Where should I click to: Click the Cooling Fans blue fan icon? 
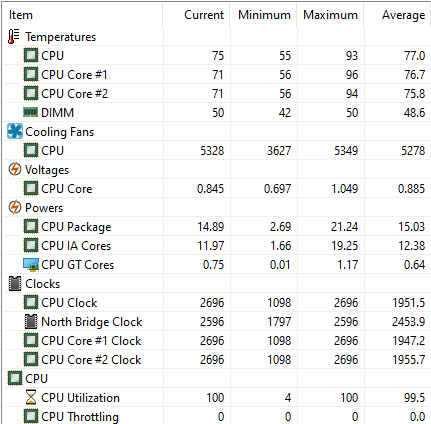pos(15,131)
